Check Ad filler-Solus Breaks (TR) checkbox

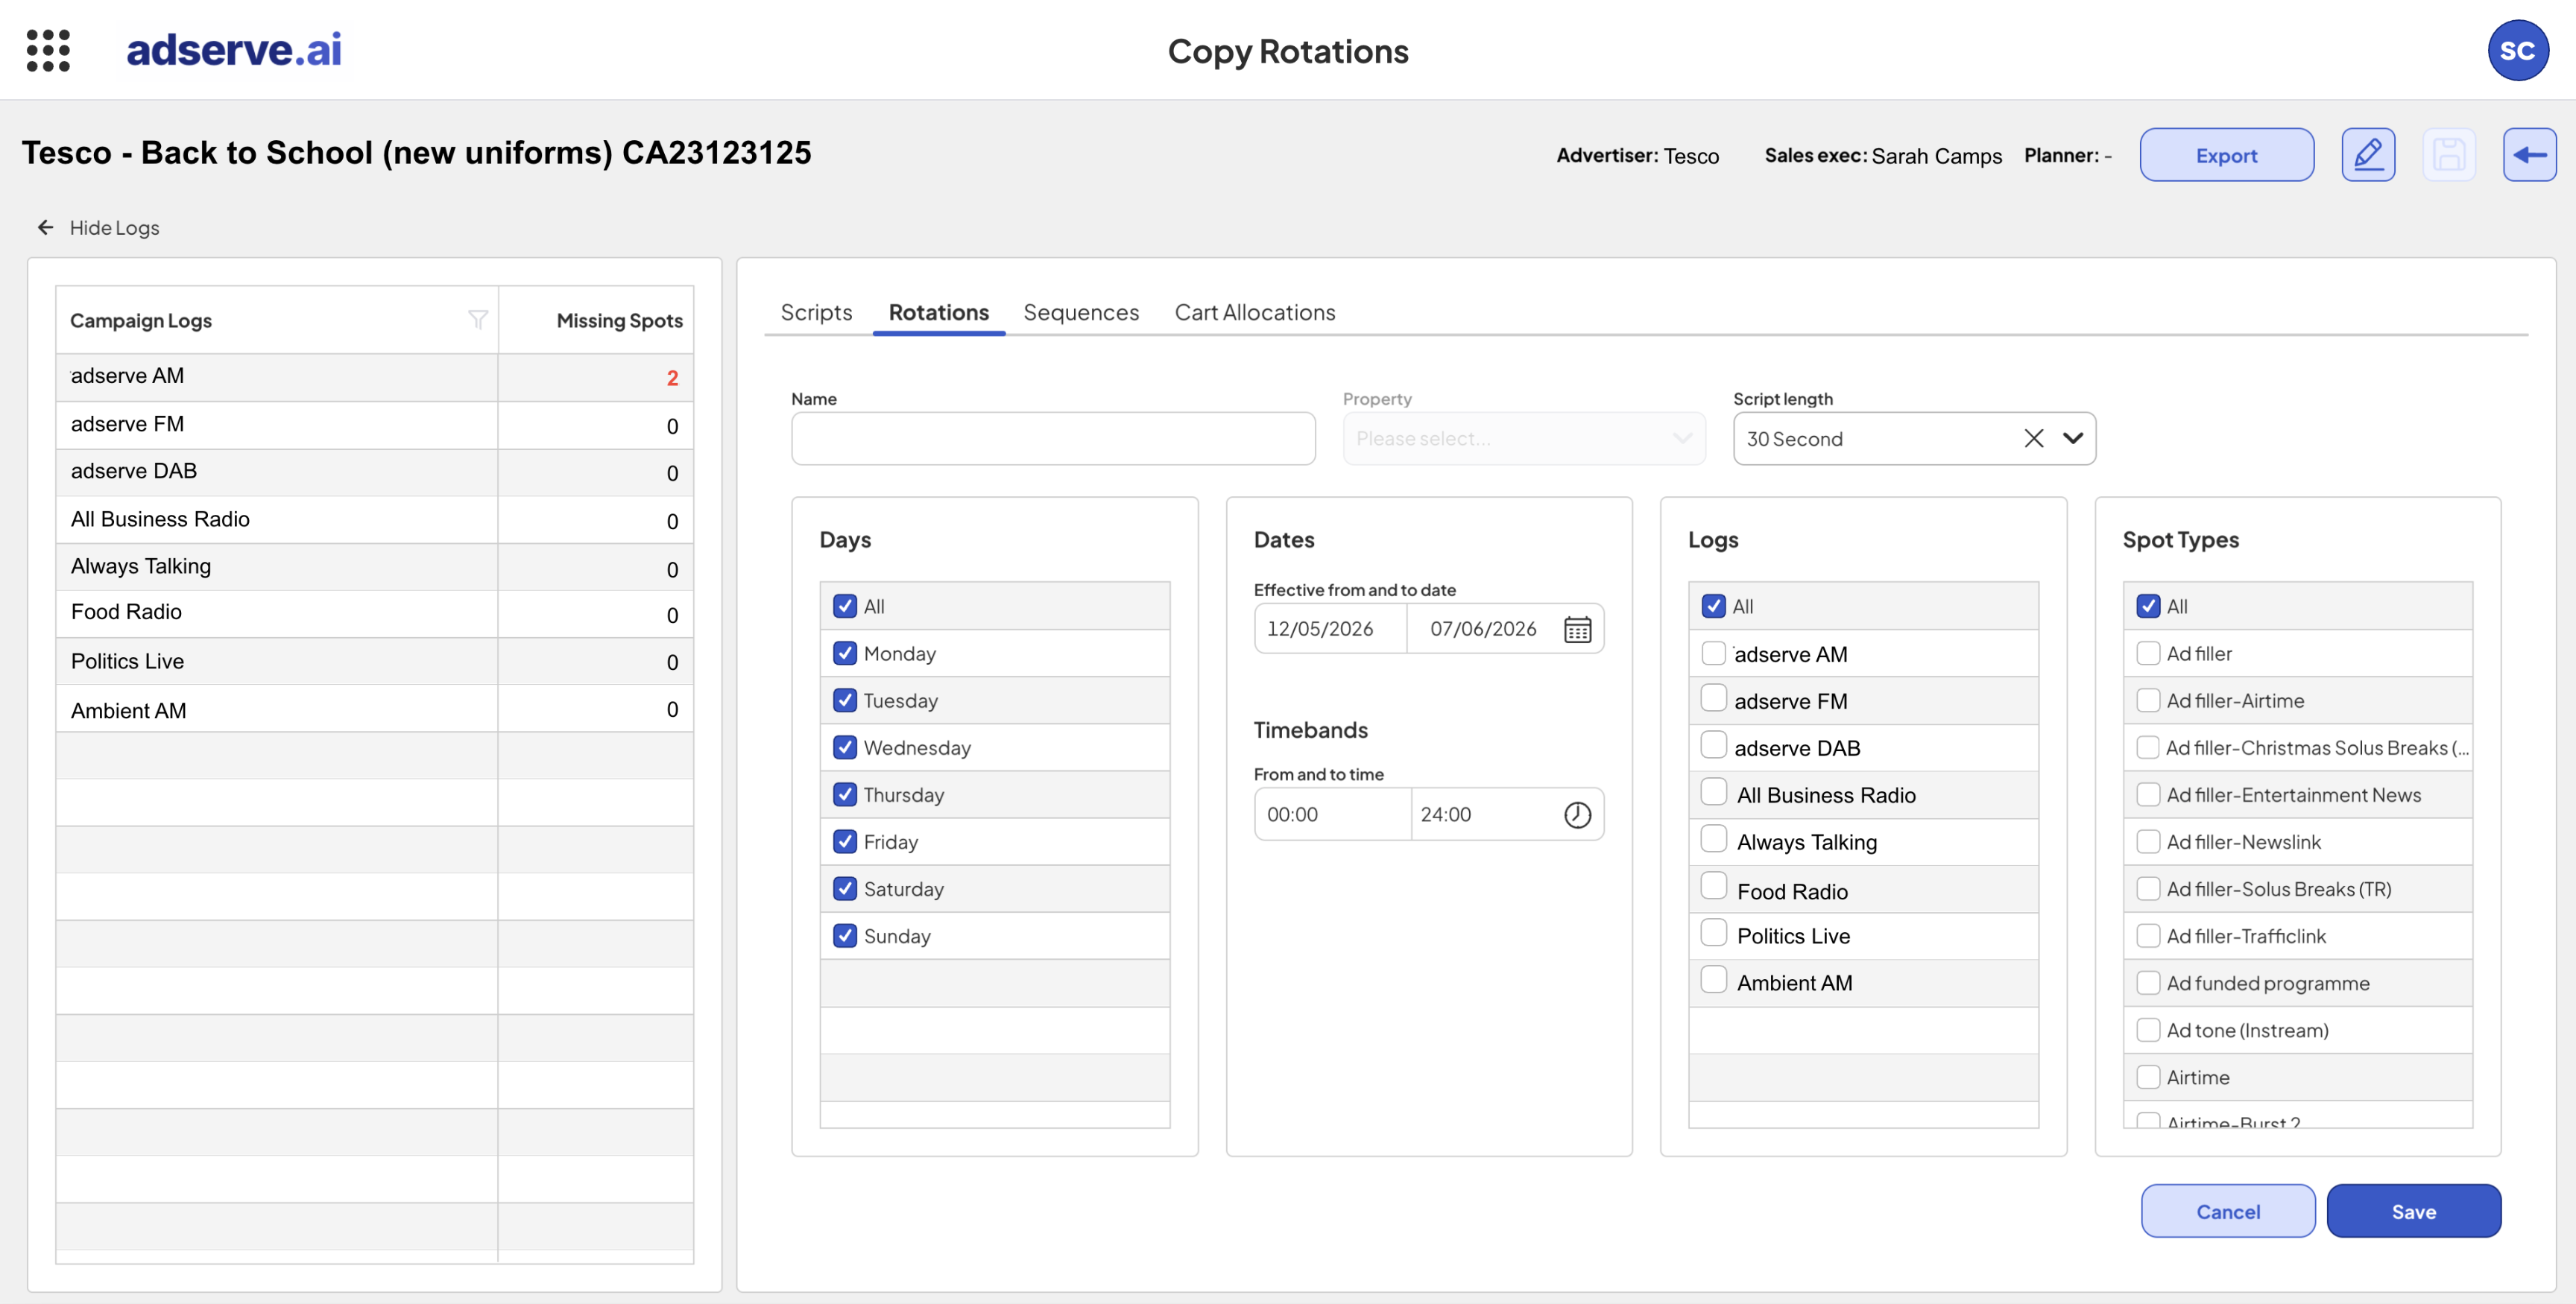[x=2147, y=889]
